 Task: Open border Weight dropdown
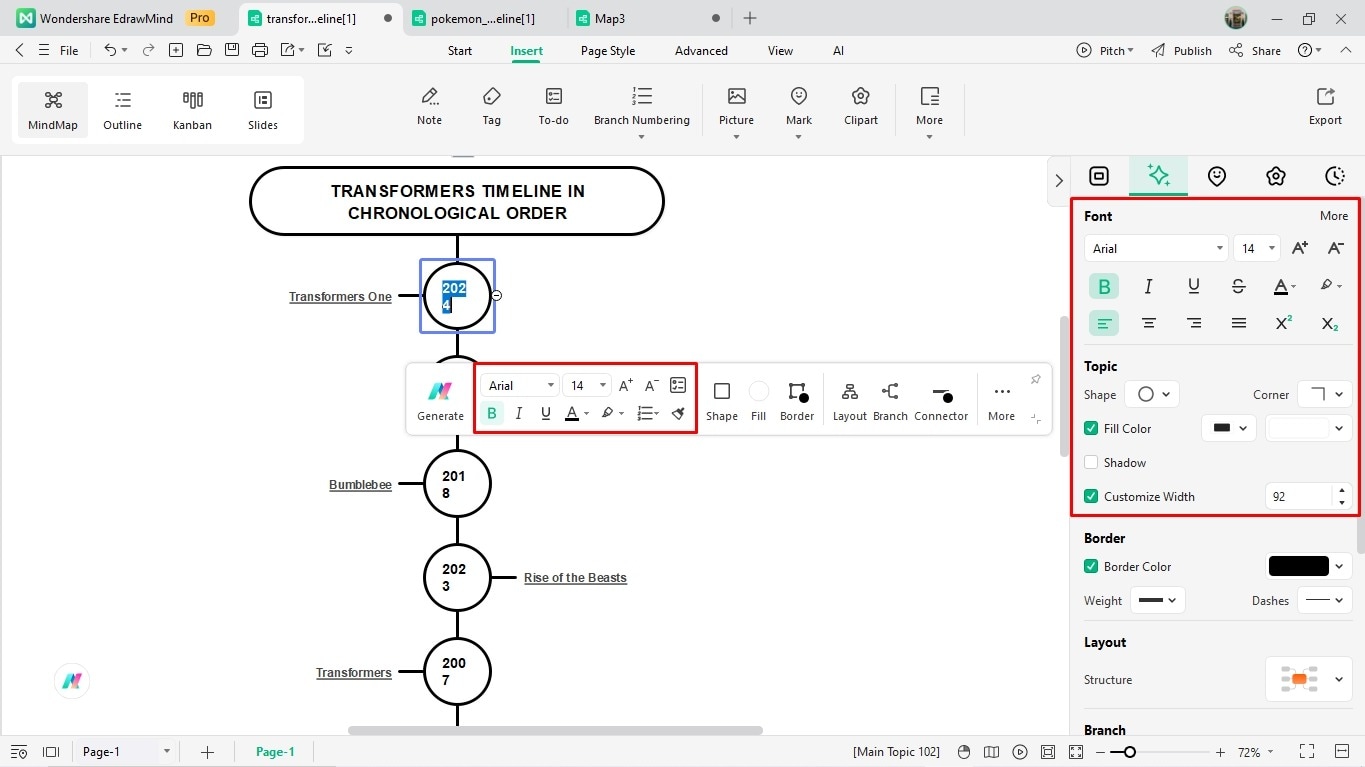coord(1158,600)
